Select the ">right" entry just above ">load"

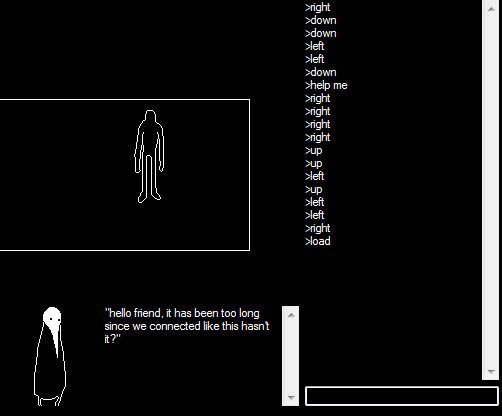tap(318, 228)
